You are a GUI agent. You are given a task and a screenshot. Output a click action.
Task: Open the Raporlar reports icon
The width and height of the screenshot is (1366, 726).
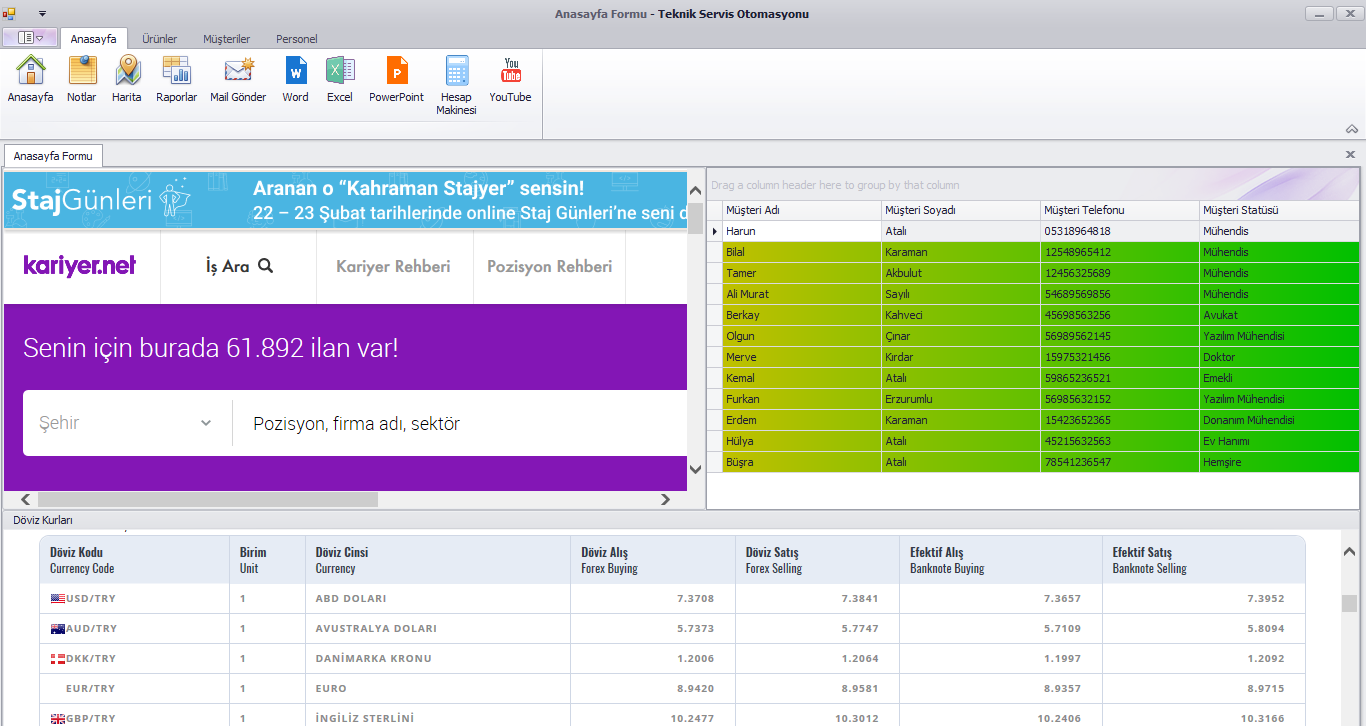click(x=176, y=80)
